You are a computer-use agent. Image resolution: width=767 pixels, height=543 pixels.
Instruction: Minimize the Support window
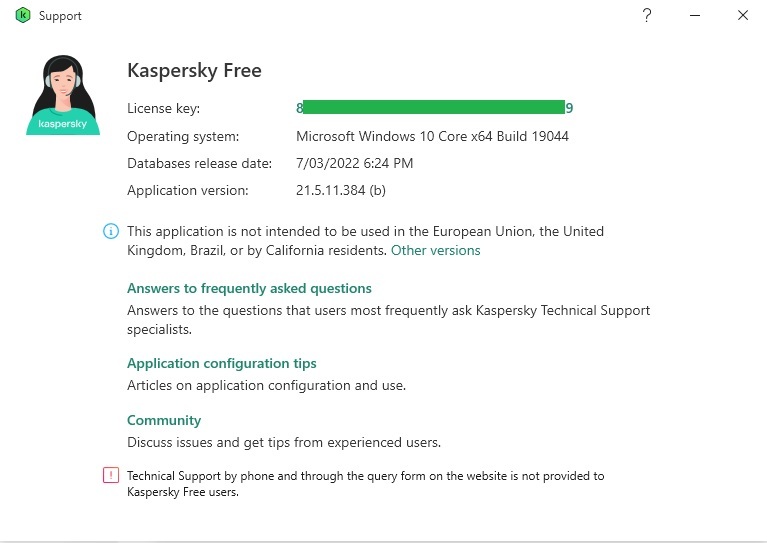tap(695, 16)
